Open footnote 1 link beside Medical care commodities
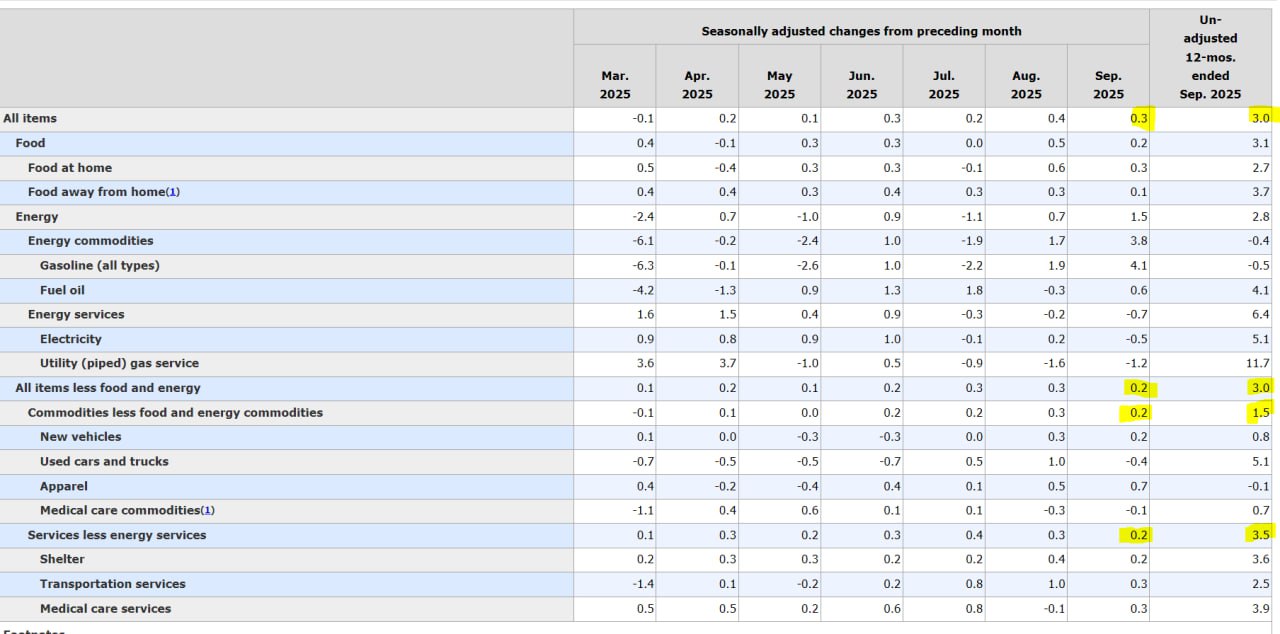Screen dimensions: 1280x634 click(x=208, y=510)
